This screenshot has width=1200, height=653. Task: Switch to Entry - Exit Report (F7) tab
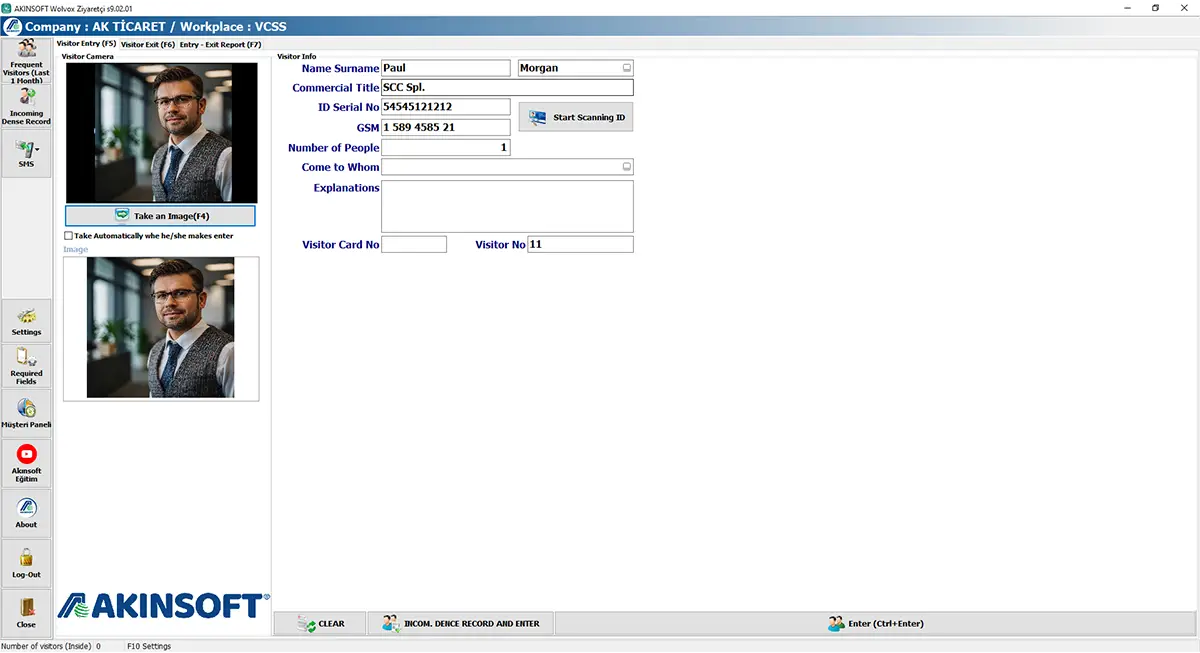(221, 44)
